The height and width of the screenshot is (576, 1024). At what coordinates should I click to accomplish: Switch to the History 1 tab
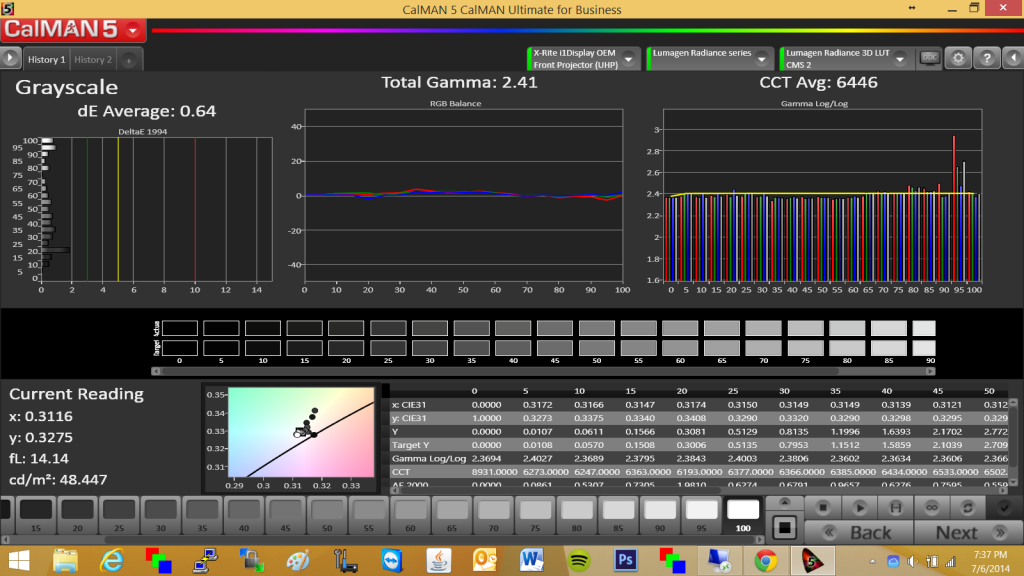[46, 59]
